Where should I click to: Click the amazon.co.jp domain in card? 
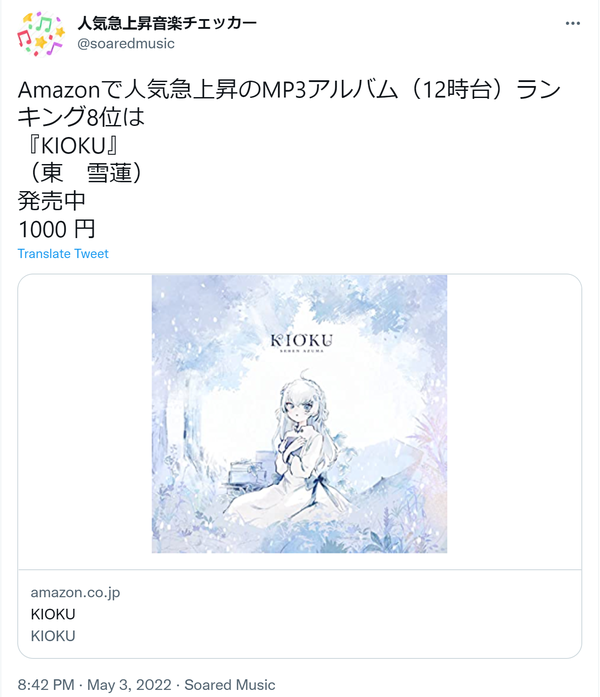click(75, 593)
